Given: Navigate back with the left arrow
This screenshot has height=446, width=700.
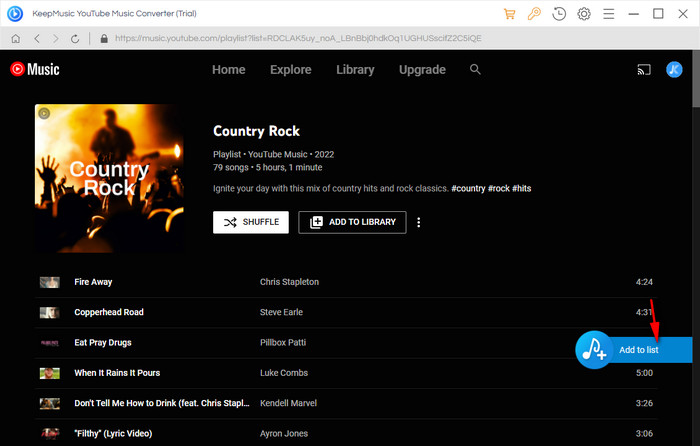Looking at the screenshot, I should click(x=37, y=38).
